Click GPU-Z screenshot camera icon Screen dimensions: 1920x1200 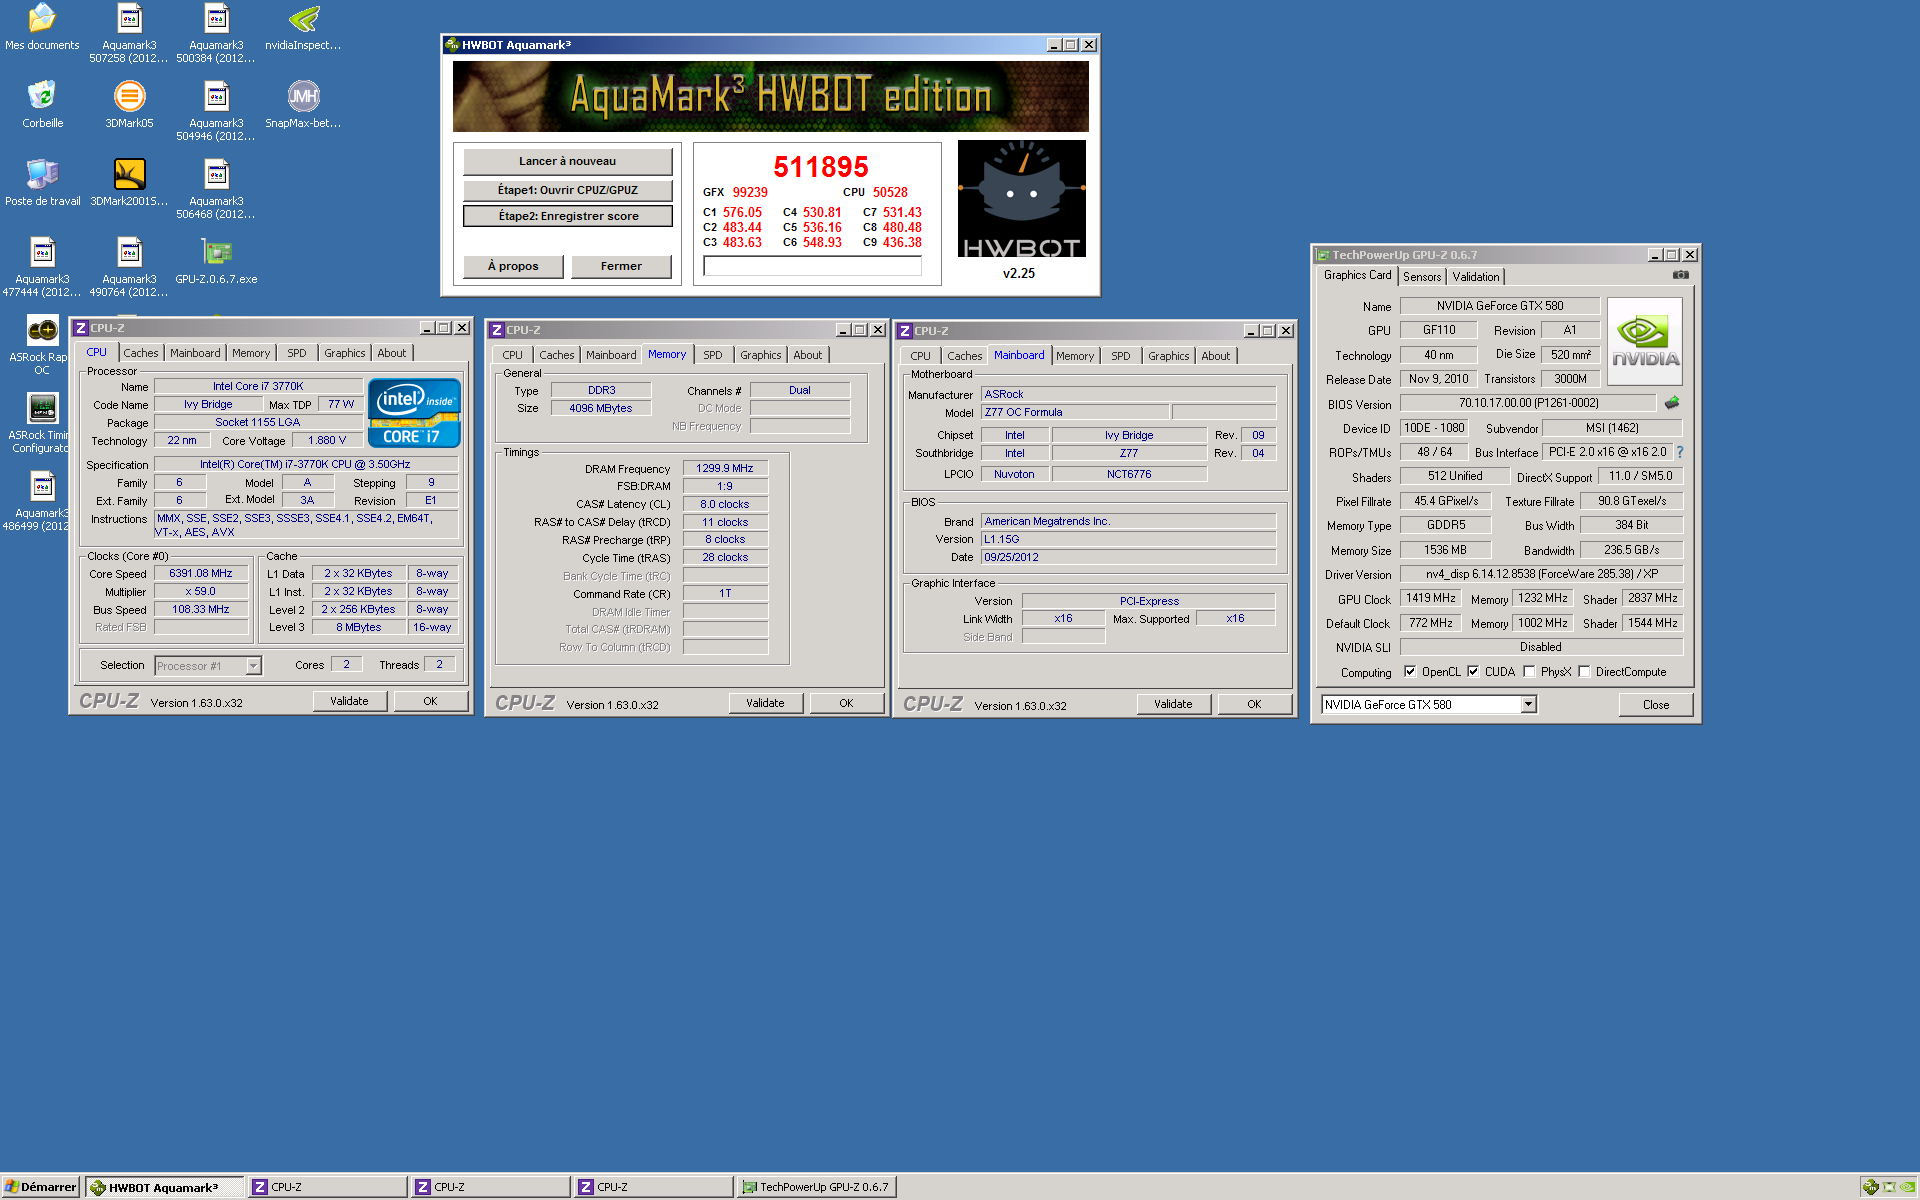[1680, 275]
